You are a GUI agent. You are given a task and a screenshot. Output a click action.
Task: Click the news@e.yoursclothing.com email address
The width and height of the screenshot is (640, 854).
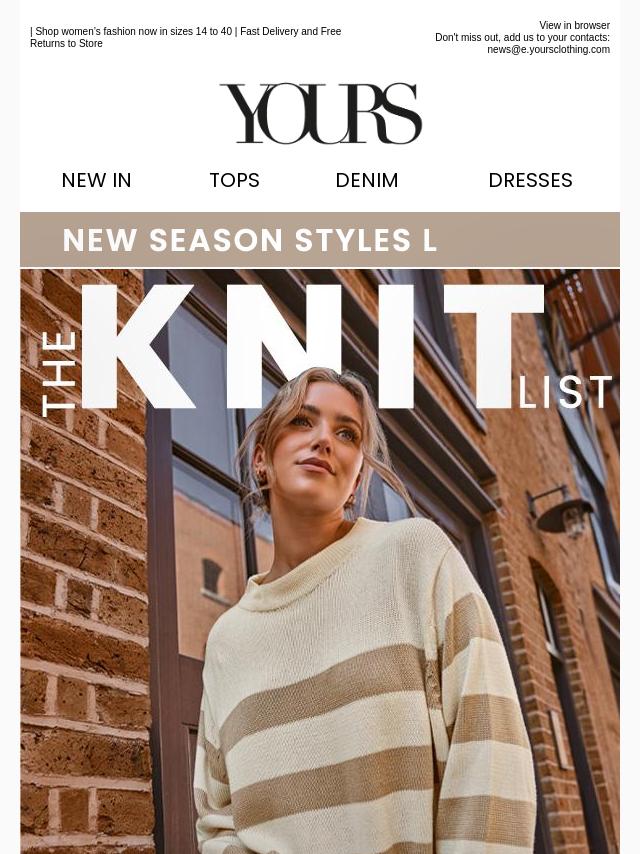click(548, 50)
